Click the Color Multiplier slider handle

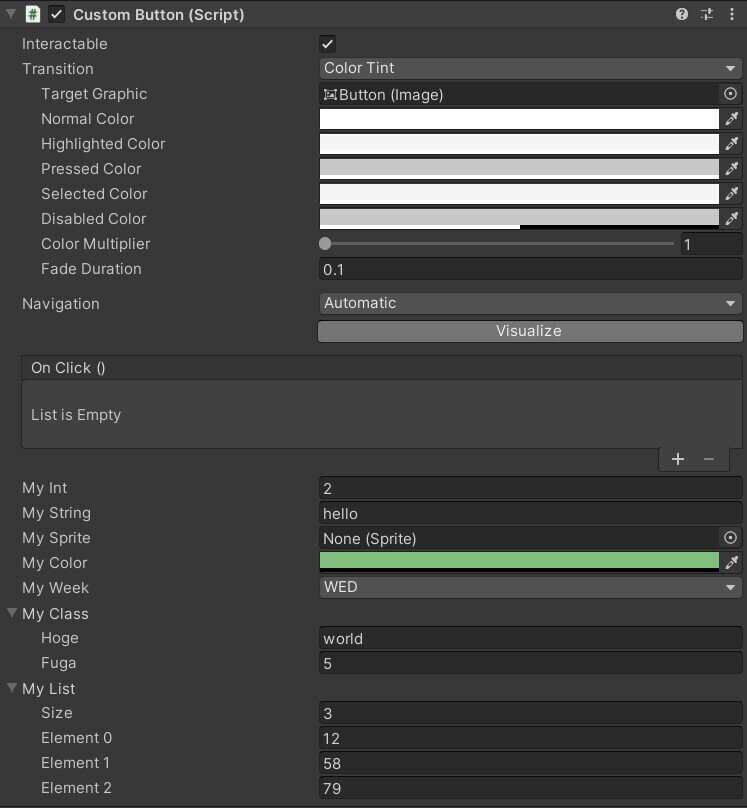tap(325, 244)
